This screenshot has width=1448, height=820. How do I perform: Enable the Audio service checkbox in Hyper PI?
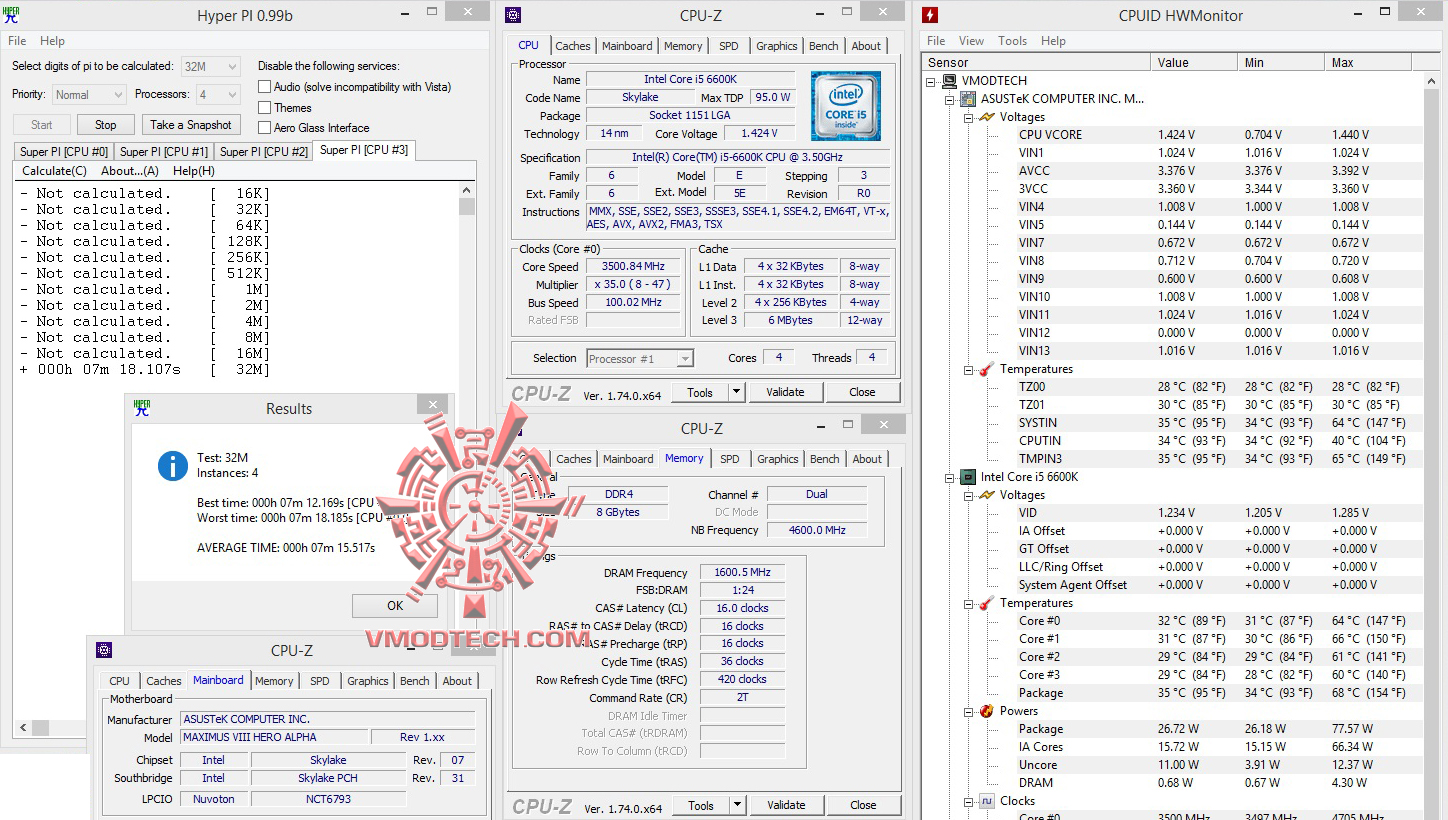265,87
